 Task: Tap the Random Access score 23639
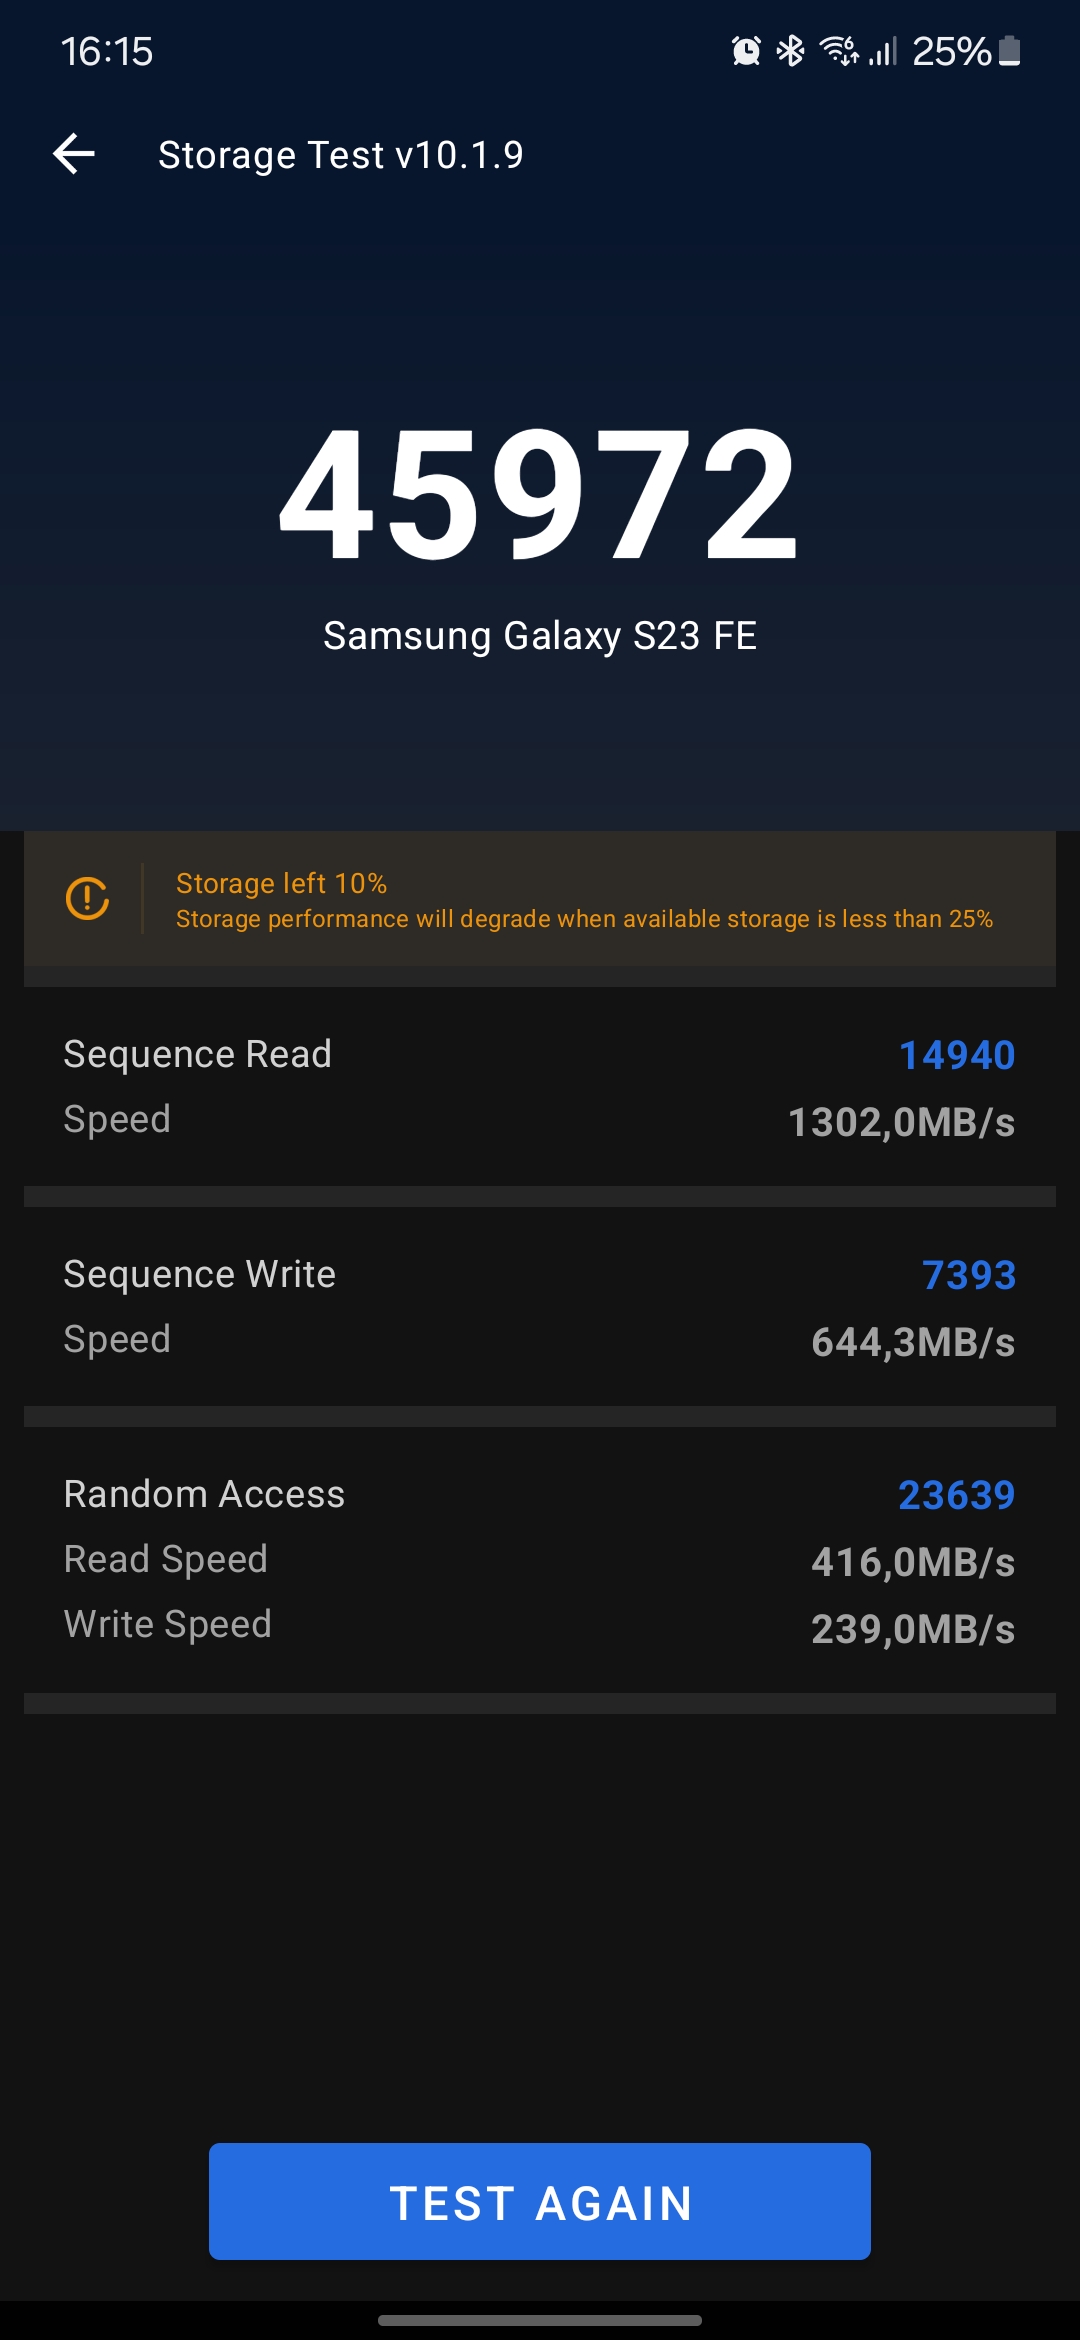tap(956, 1495)
